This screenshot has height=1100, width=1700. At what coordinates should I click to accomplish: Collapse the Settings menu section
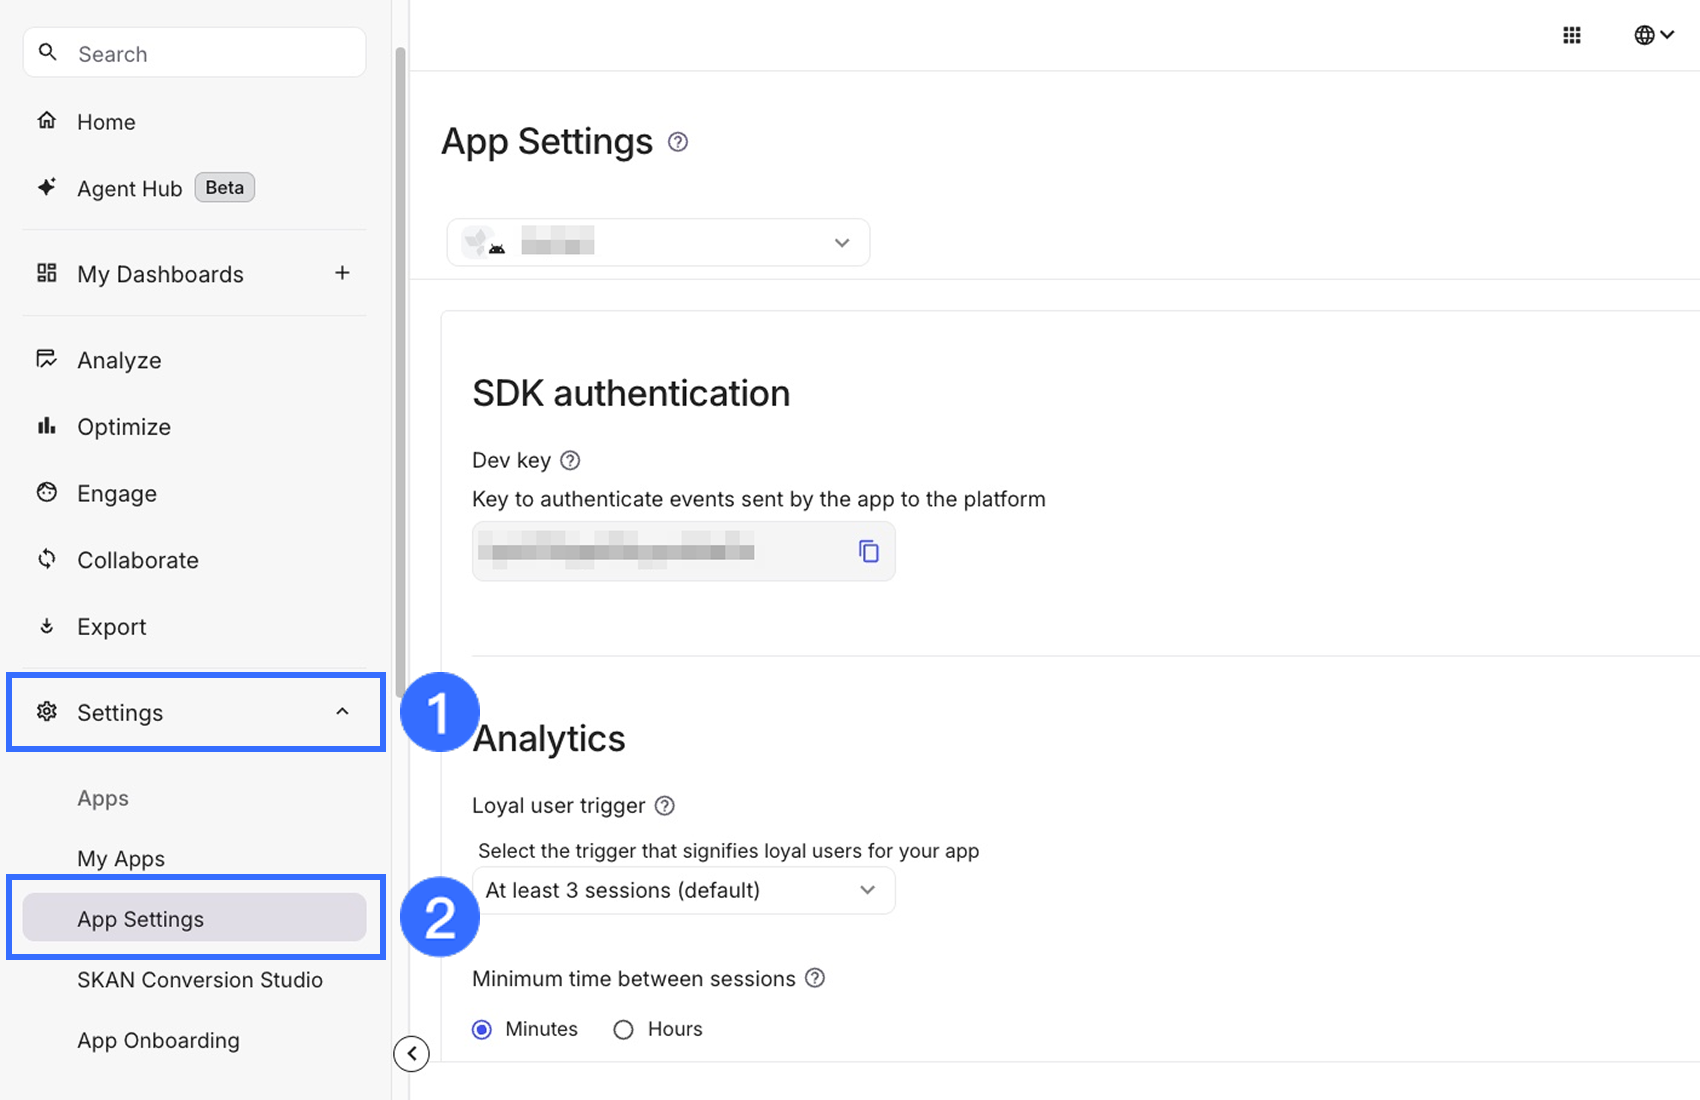point(342,712)
